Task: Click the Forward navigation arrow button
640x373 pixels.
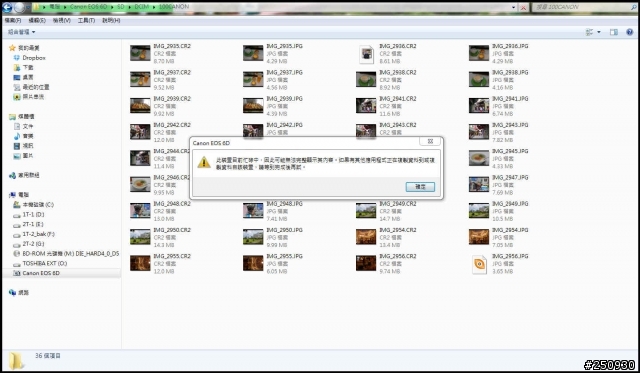Action: click(x=19, y=7)
